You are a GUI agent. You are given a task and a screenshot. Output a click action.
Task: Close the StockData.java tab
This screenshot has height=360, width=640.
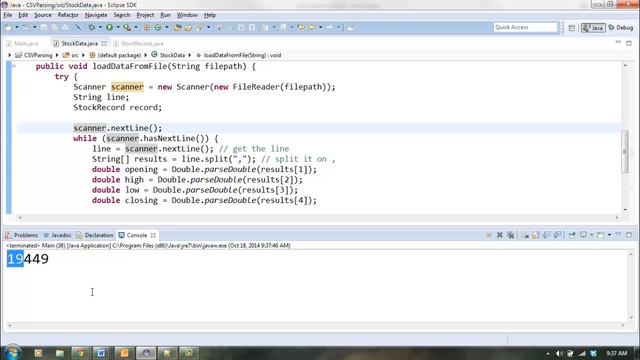click(104, 43)
